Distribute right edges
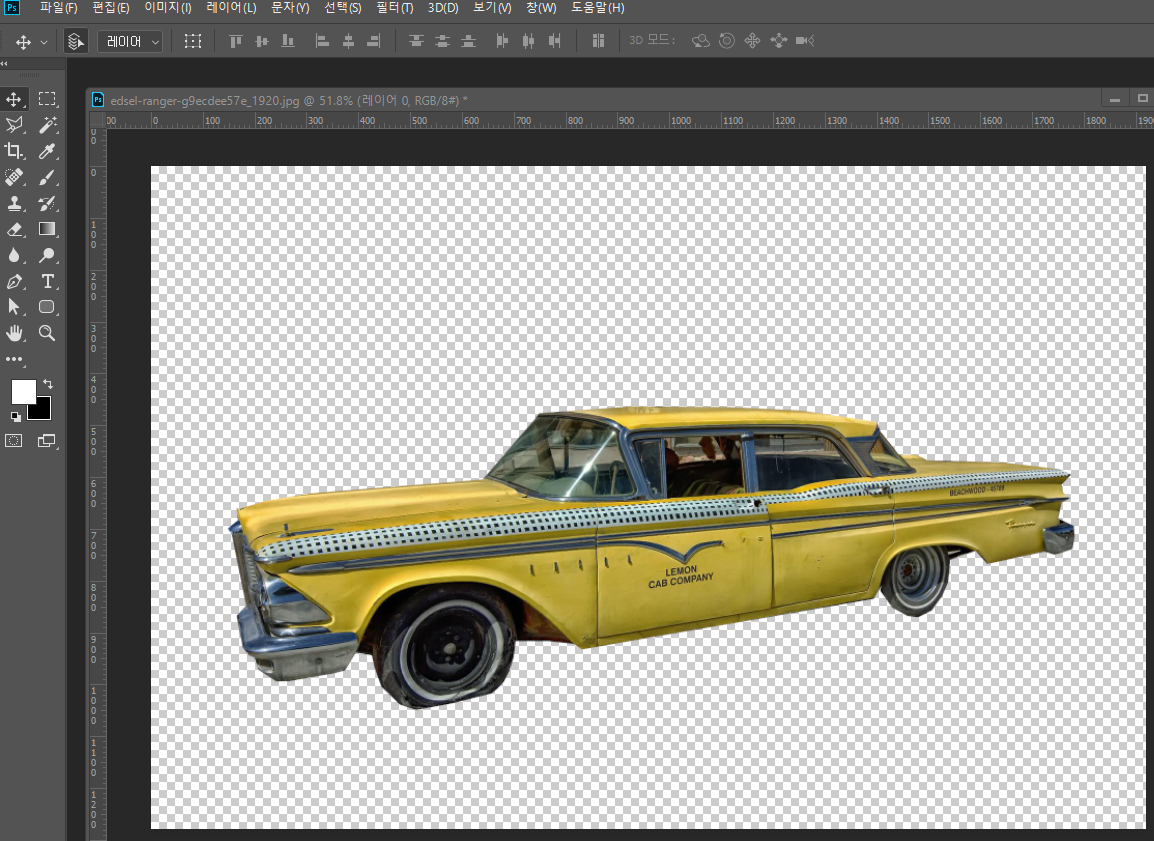This screenshot has width=1154, height=841. 554,41
